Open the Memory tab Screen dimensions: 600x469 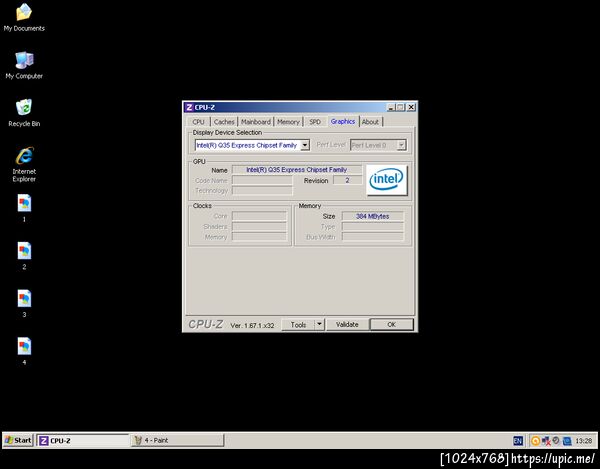tap(288, 122)
